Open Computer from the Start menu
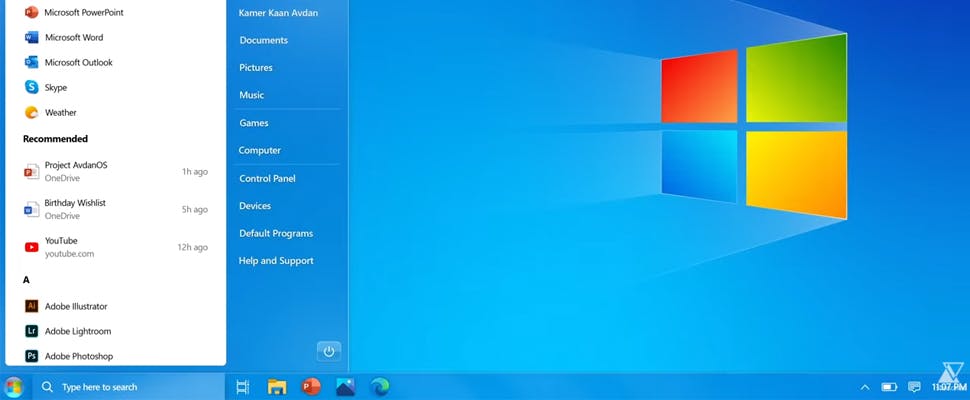Viewport: 970px width, 400px height. pos(260,150)
